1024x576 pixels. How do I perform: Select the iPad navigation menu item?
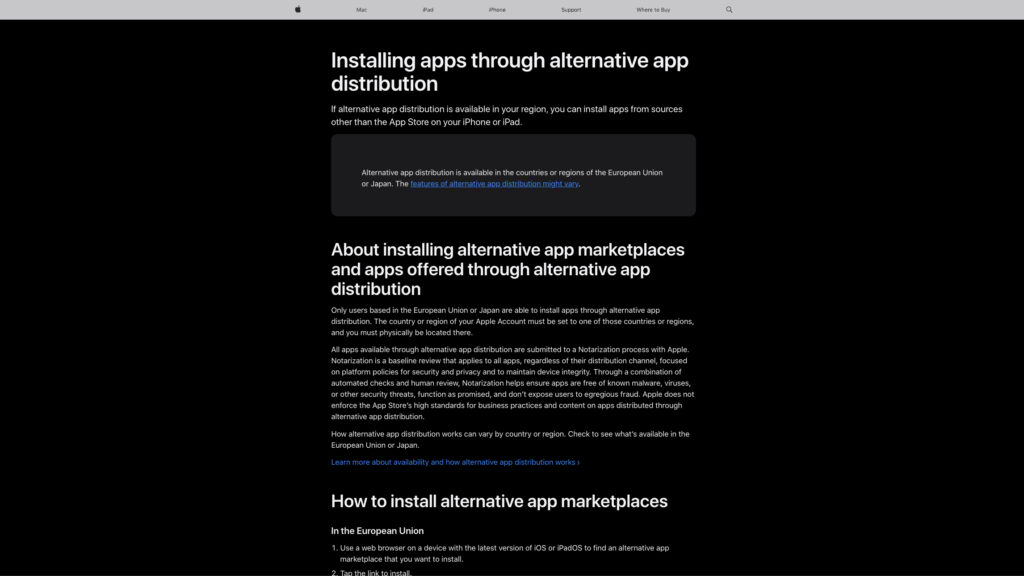click(x=427, y=9)
